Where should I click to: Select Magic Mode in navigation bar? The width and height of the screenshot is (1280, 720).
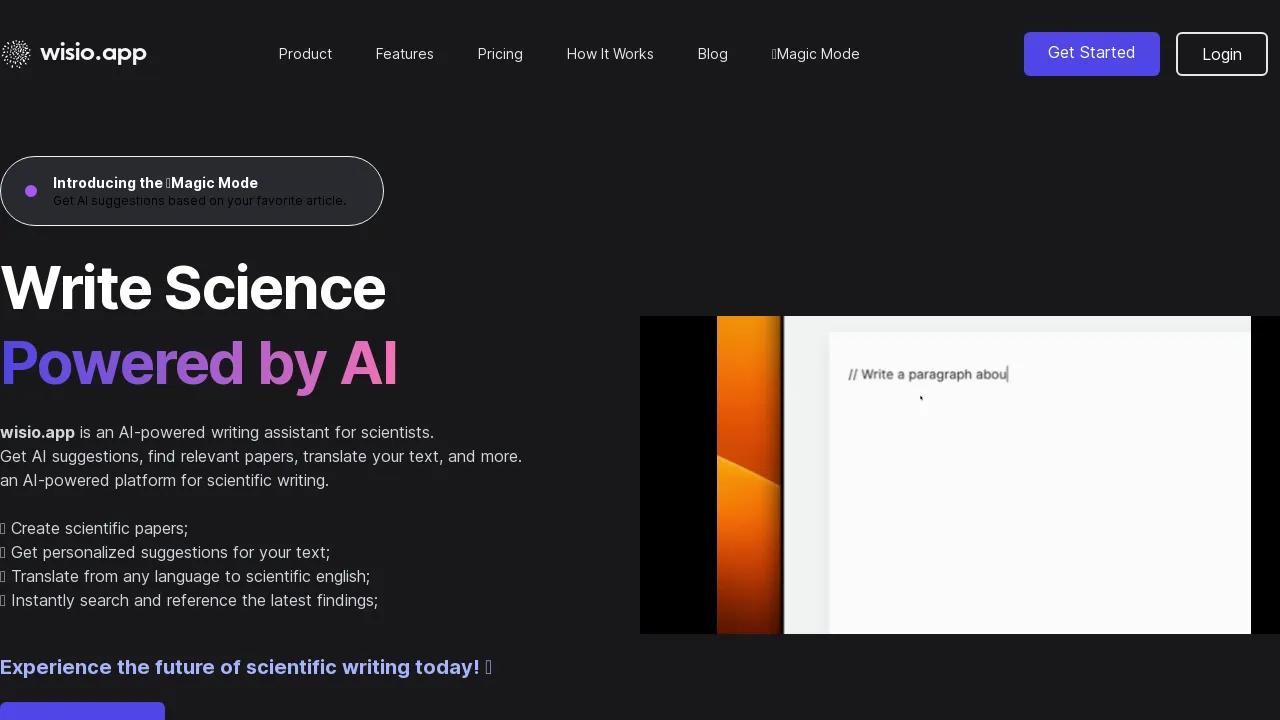click(815, 54)
